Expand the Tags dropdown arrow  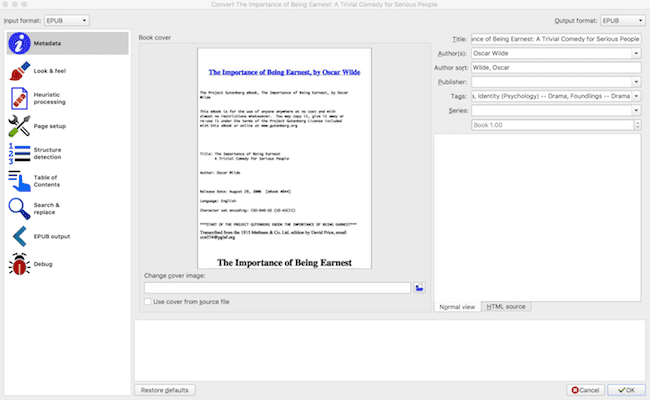coord(636,96)
